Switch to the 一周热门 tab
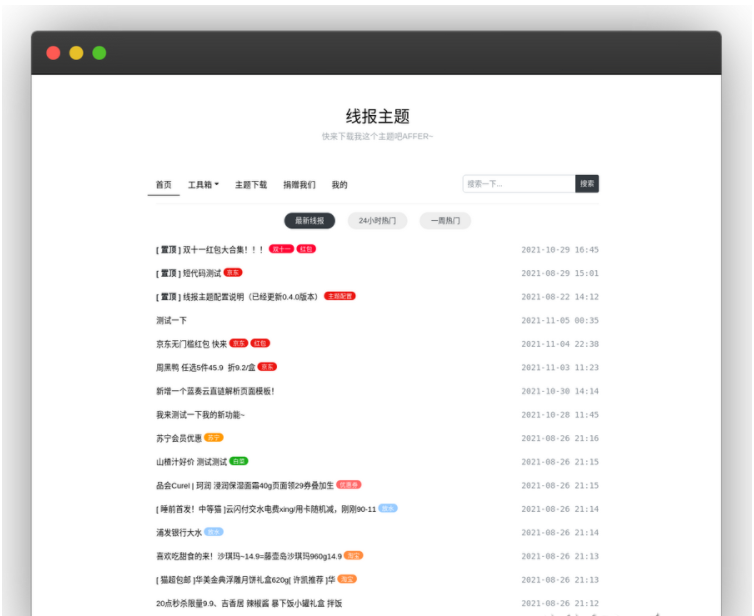The image size is (754, 616). click(x=445, y=221)
